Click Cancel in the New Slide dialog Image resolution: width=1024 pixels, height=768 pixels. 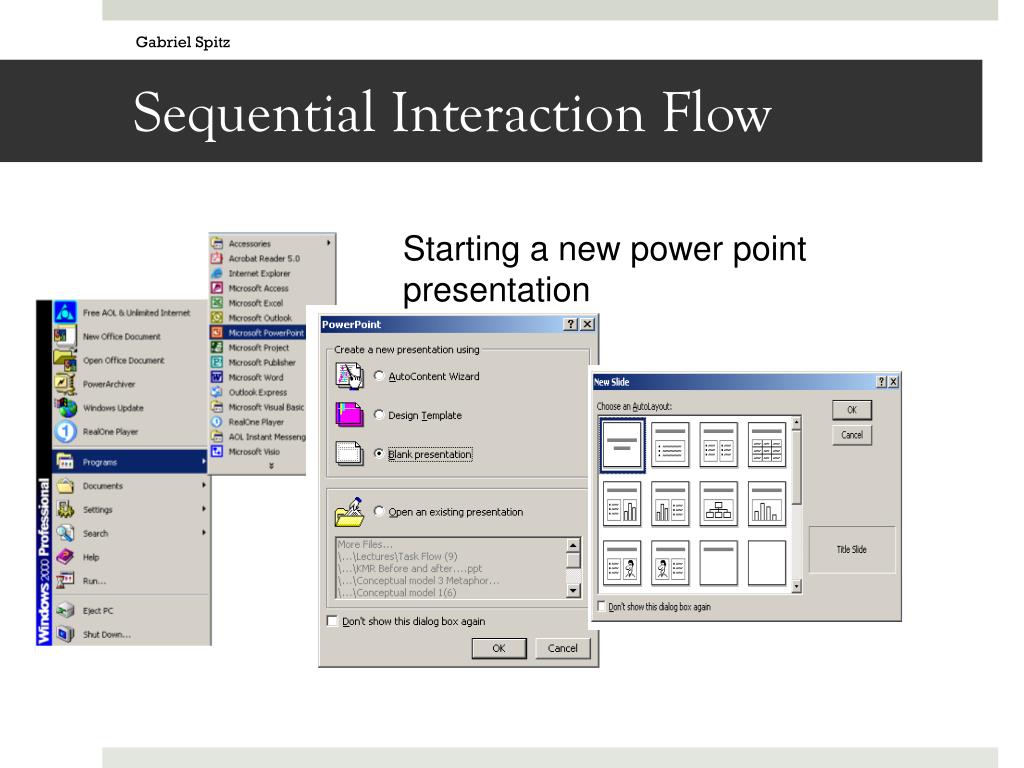pos(852,435)
